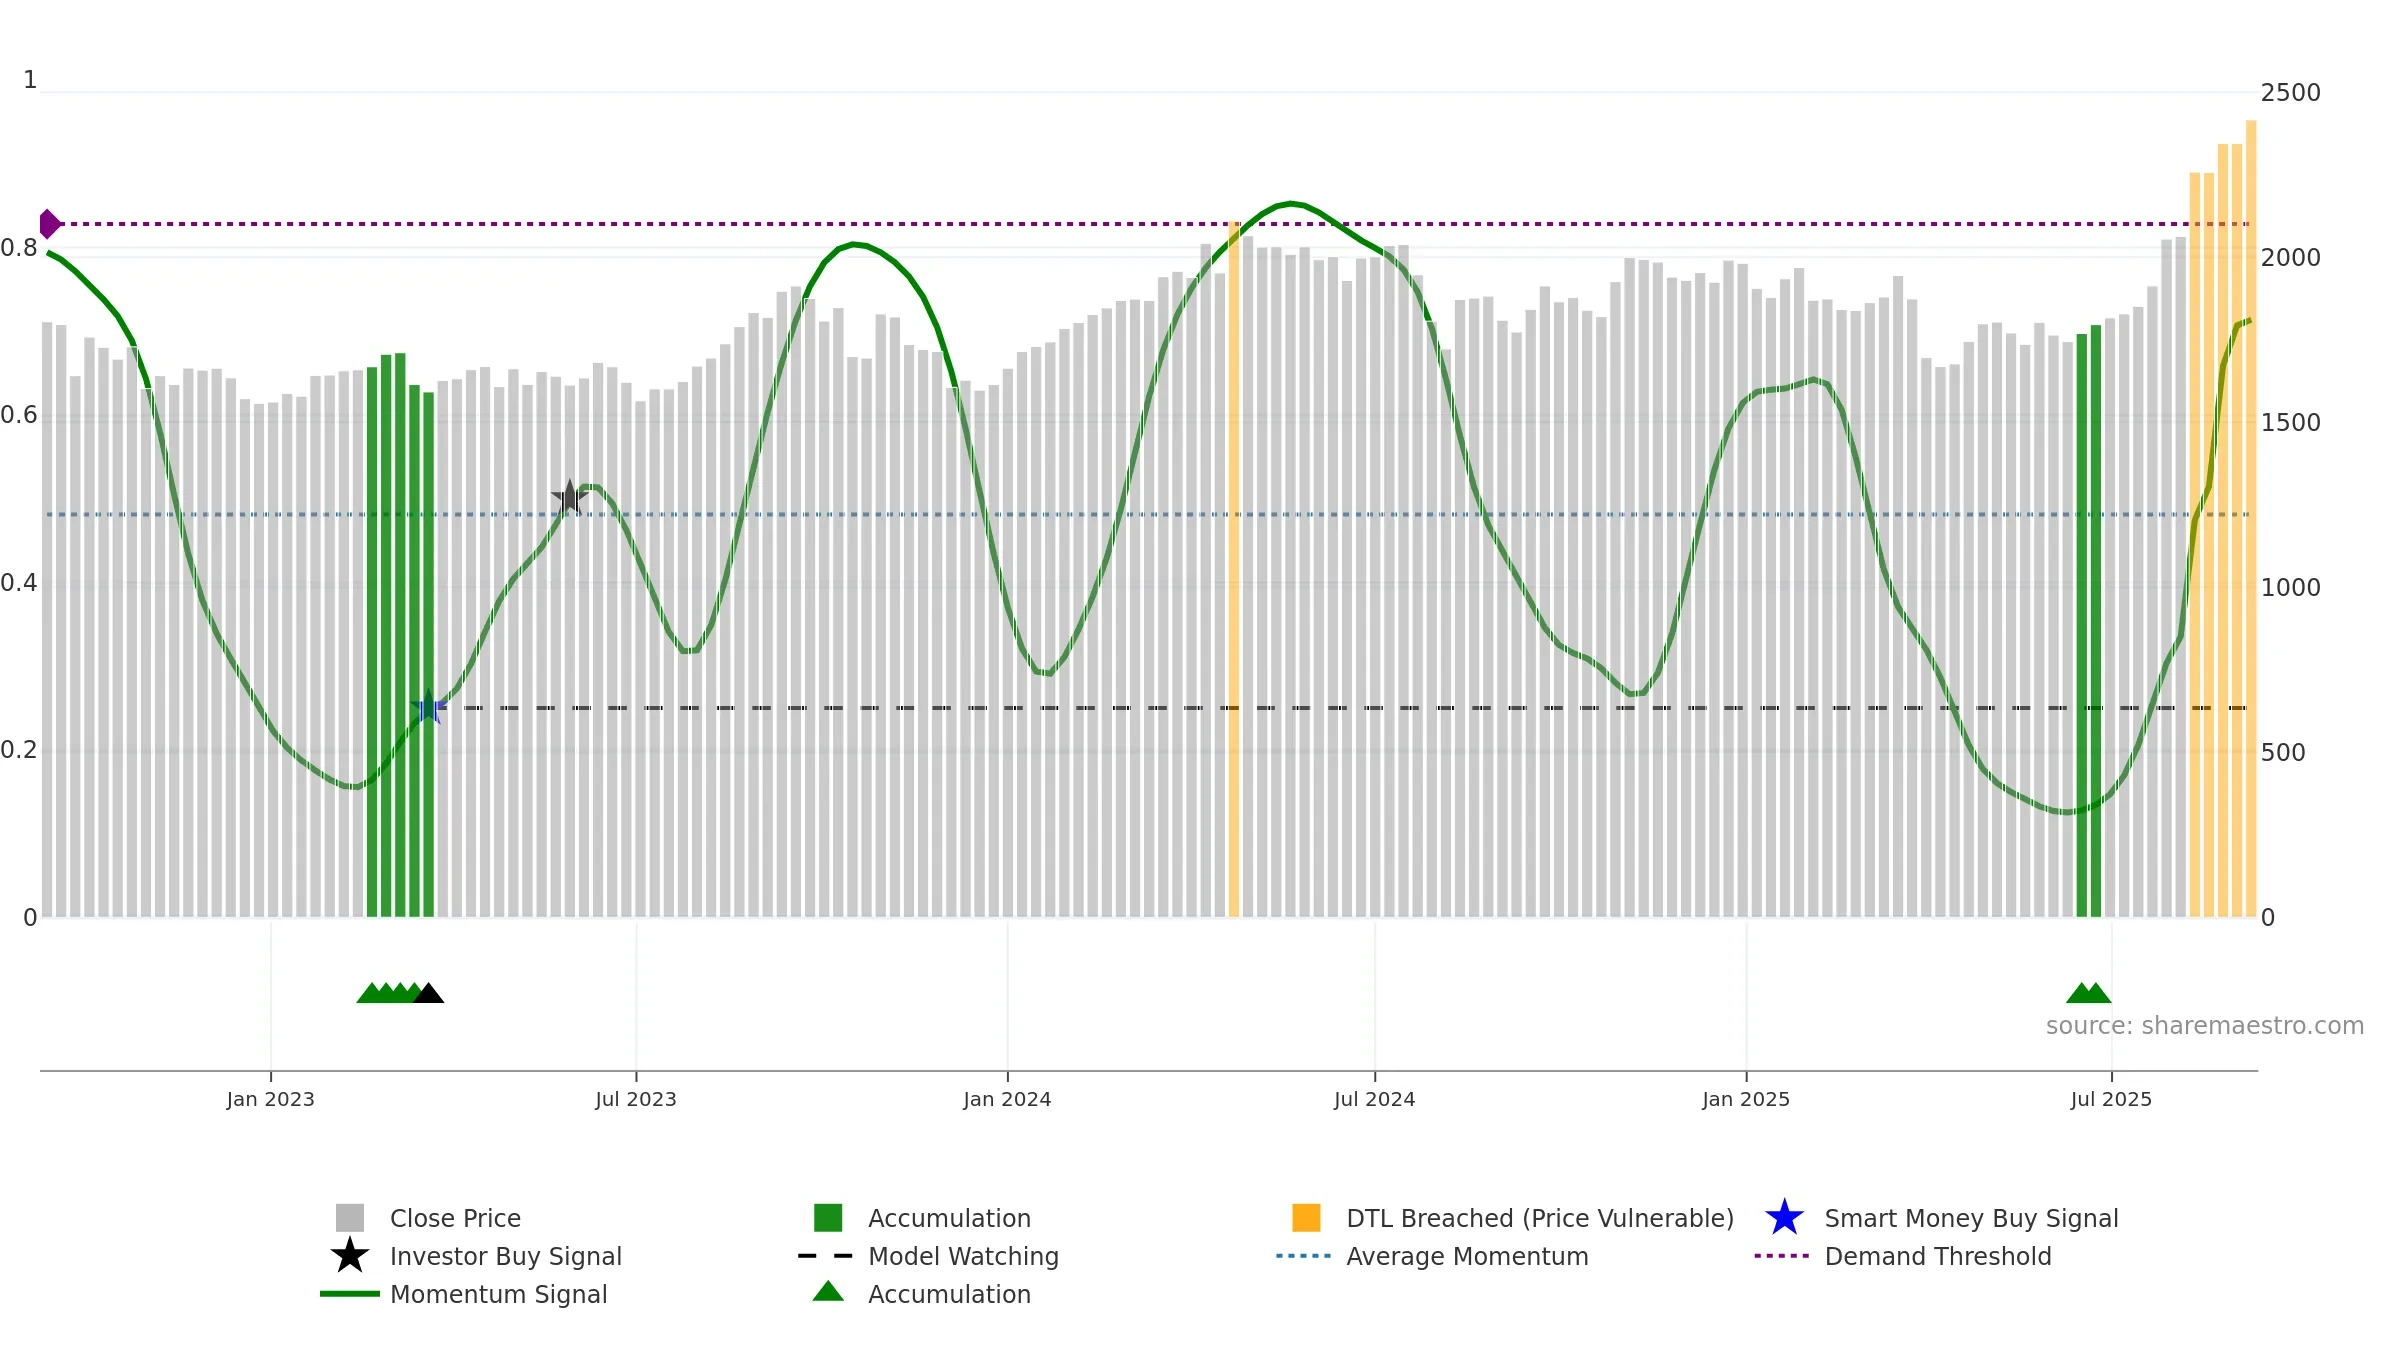This screenshot has width=2400, height=1350.
Task: Click the black star legend icon
Action: (x=350, y=1255)
